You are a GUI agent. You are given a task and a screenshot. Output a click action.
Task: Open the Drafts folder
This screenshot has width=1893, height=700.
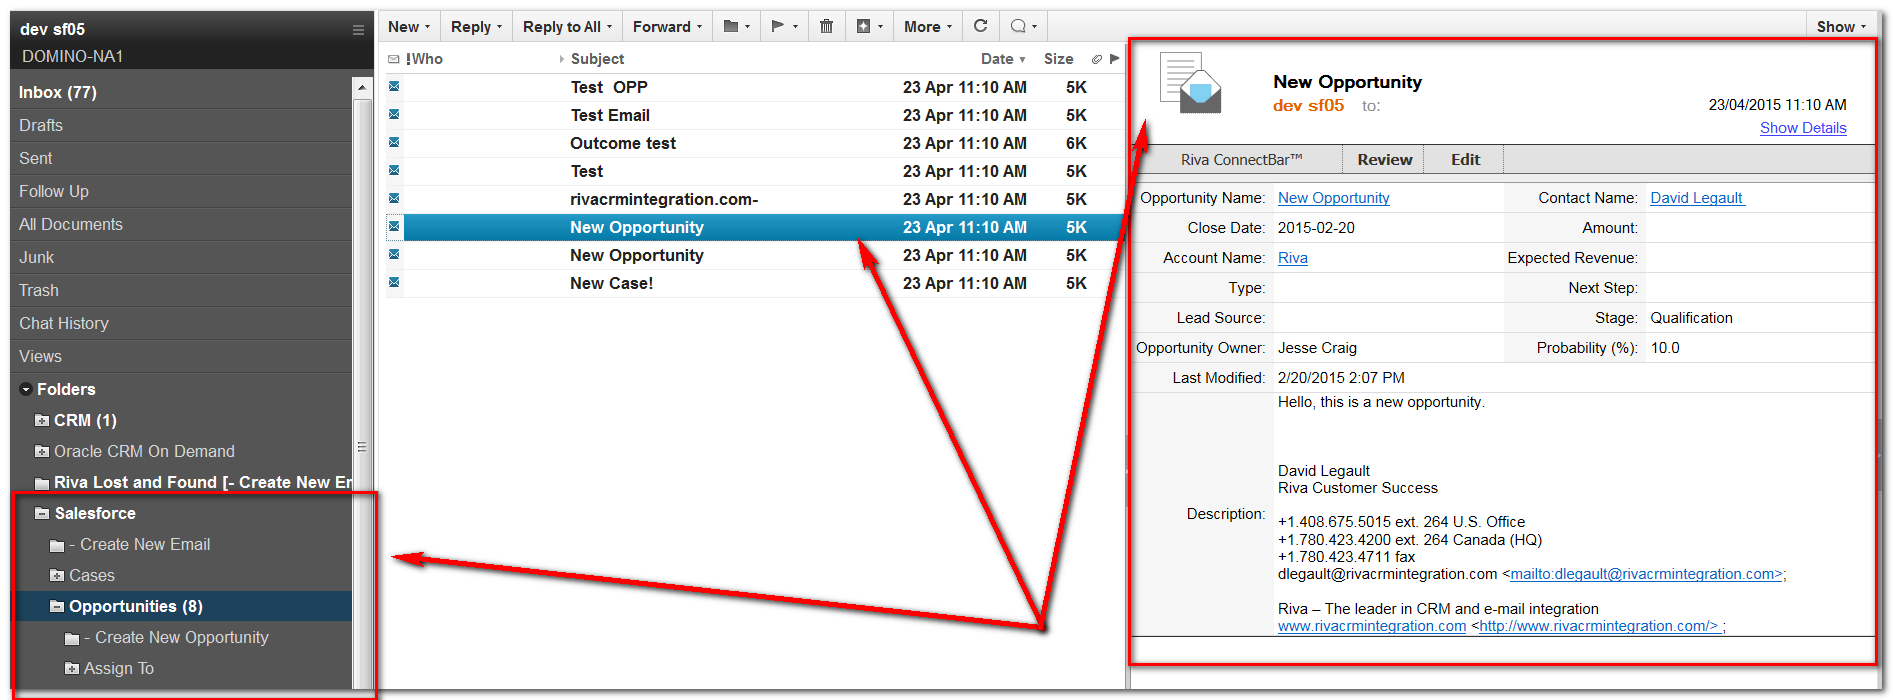pos(181,125)
